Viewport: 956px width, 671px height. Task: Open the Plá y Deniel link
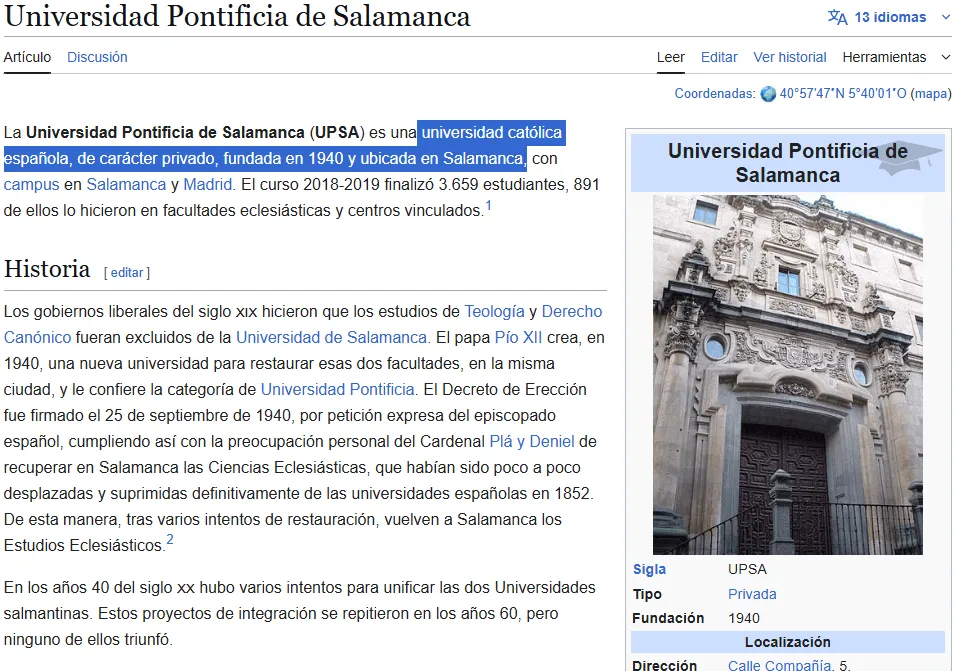pyautogui.click(x=532, y=442)
